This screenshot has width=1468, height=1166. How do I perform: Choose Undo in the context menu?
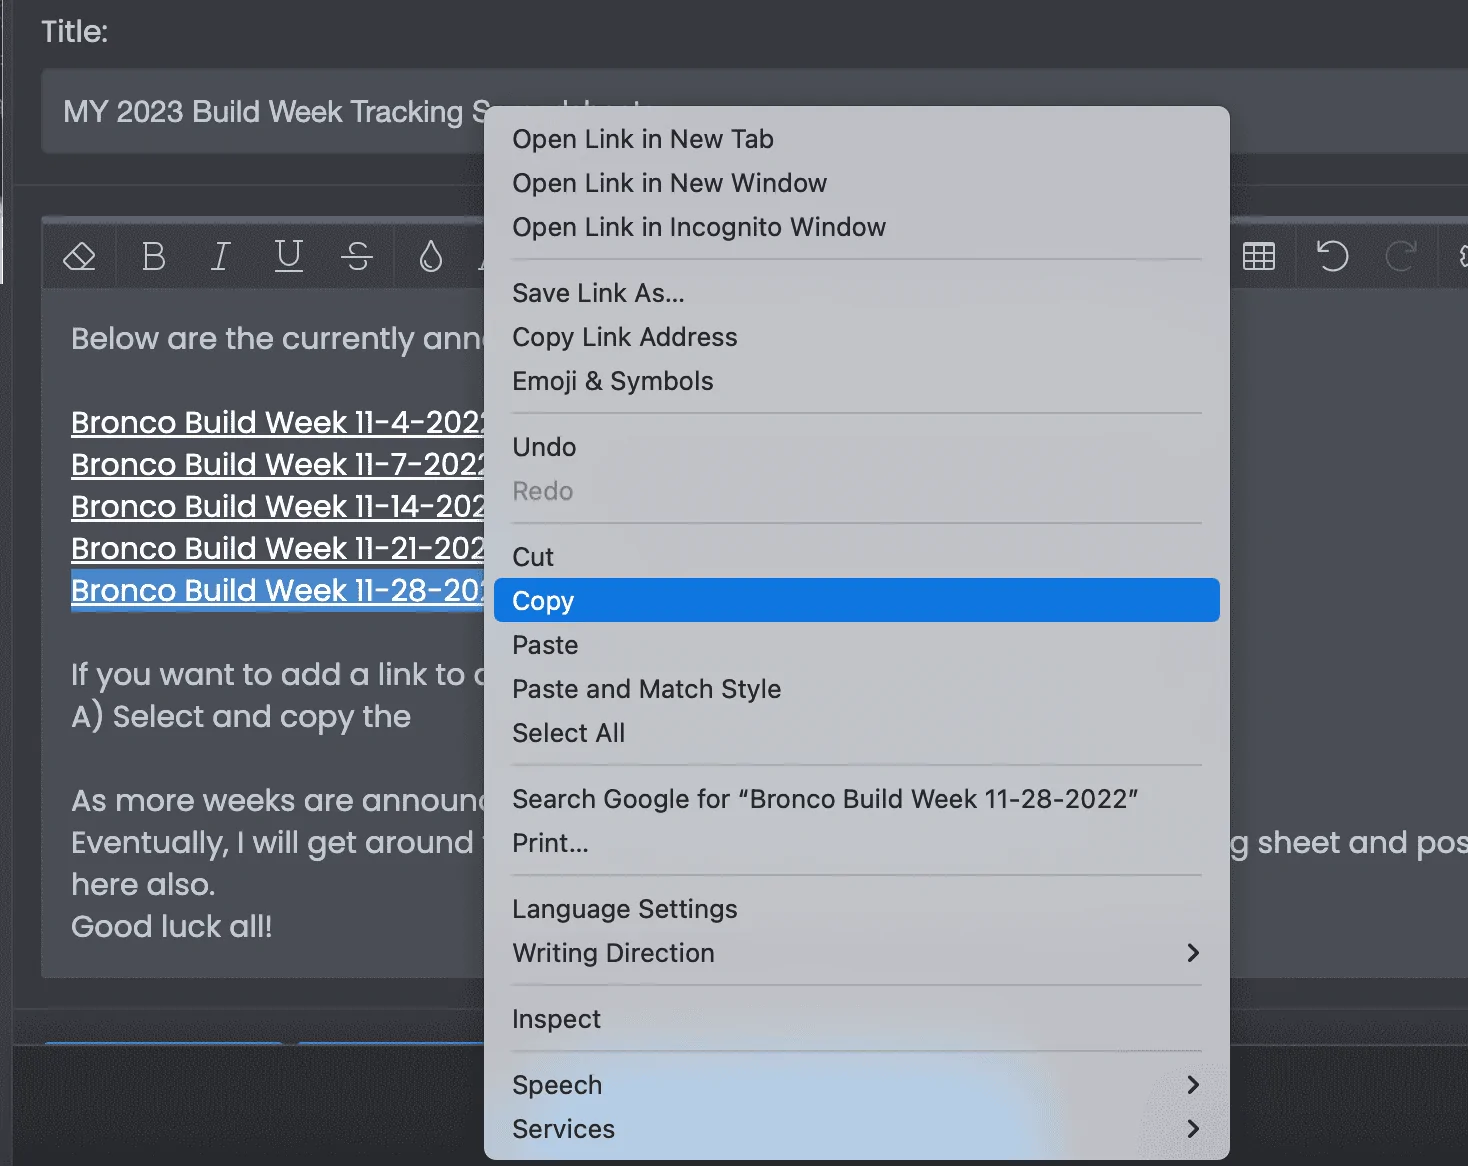click(x=857, y=447)
